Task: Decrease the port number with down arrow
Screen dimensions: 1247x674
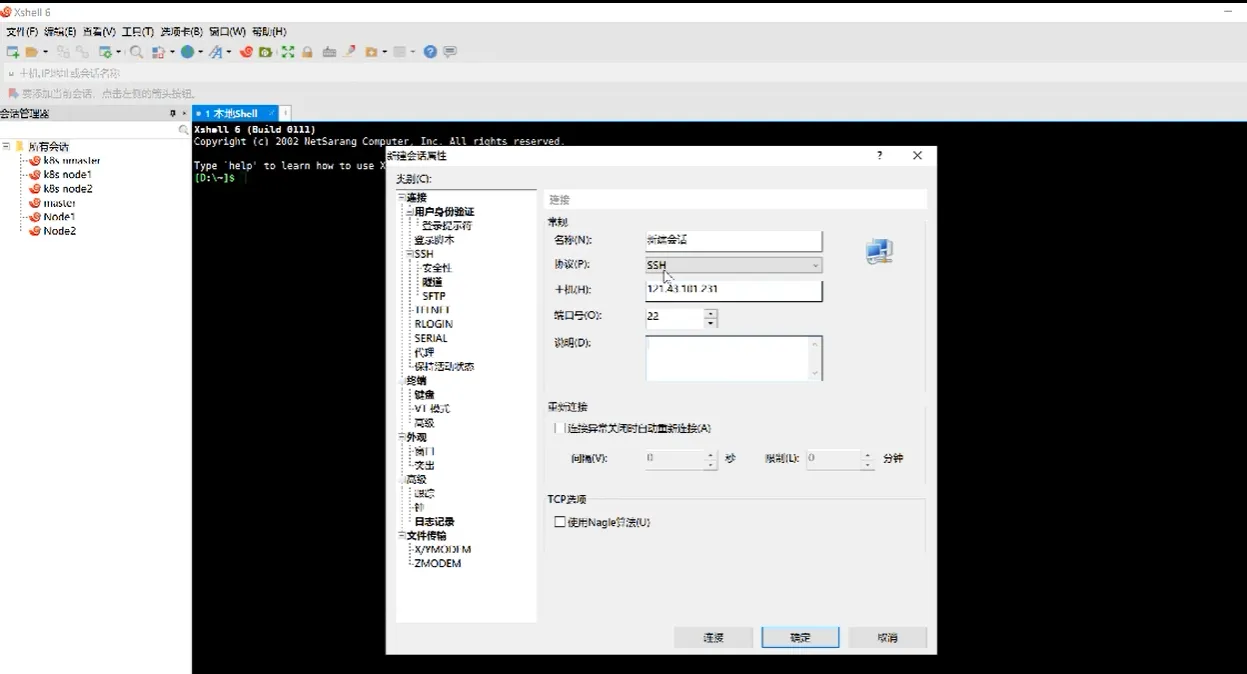Action: click(711, 323)
